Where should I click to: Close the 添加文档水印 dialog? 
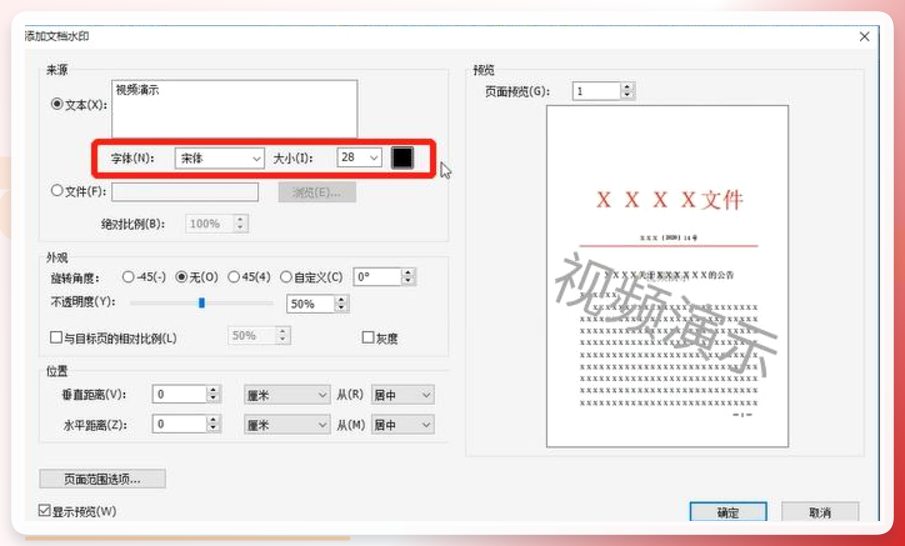click(864, 37)
